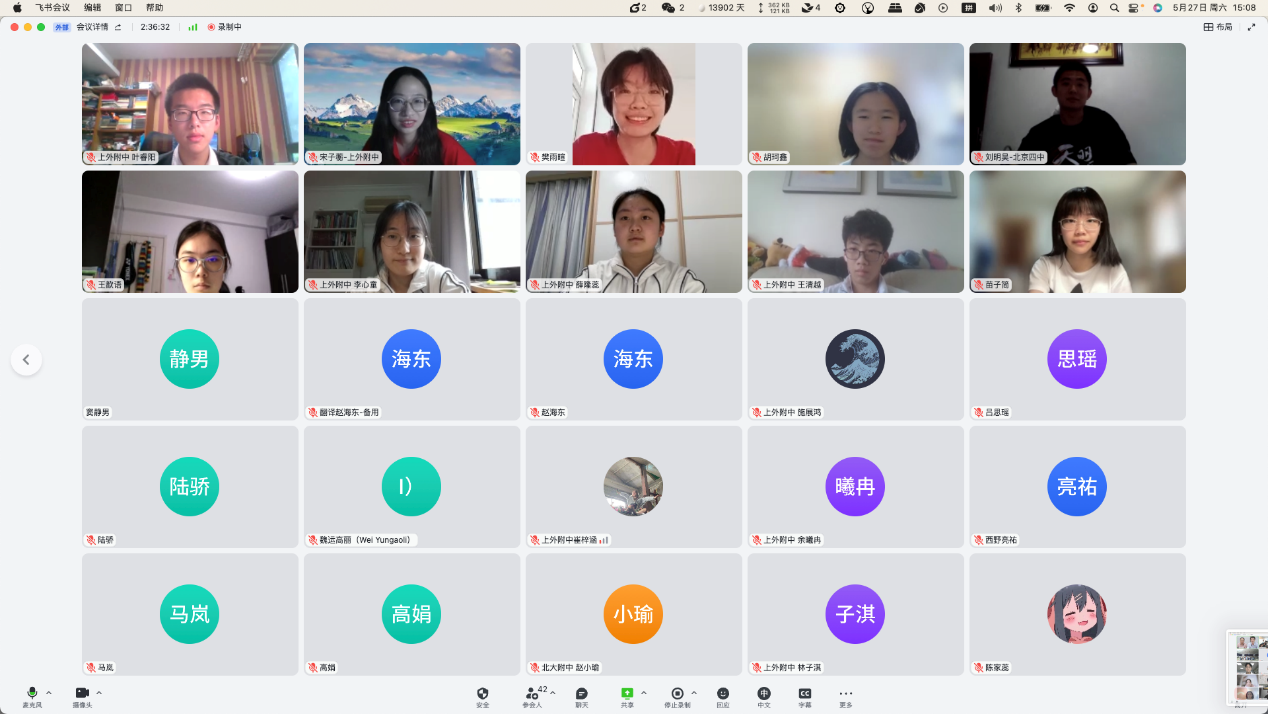The width and height of the screenshot is (1268, 714).
Task: Open the layout (布局) selector
Action: click(1218, 27)
